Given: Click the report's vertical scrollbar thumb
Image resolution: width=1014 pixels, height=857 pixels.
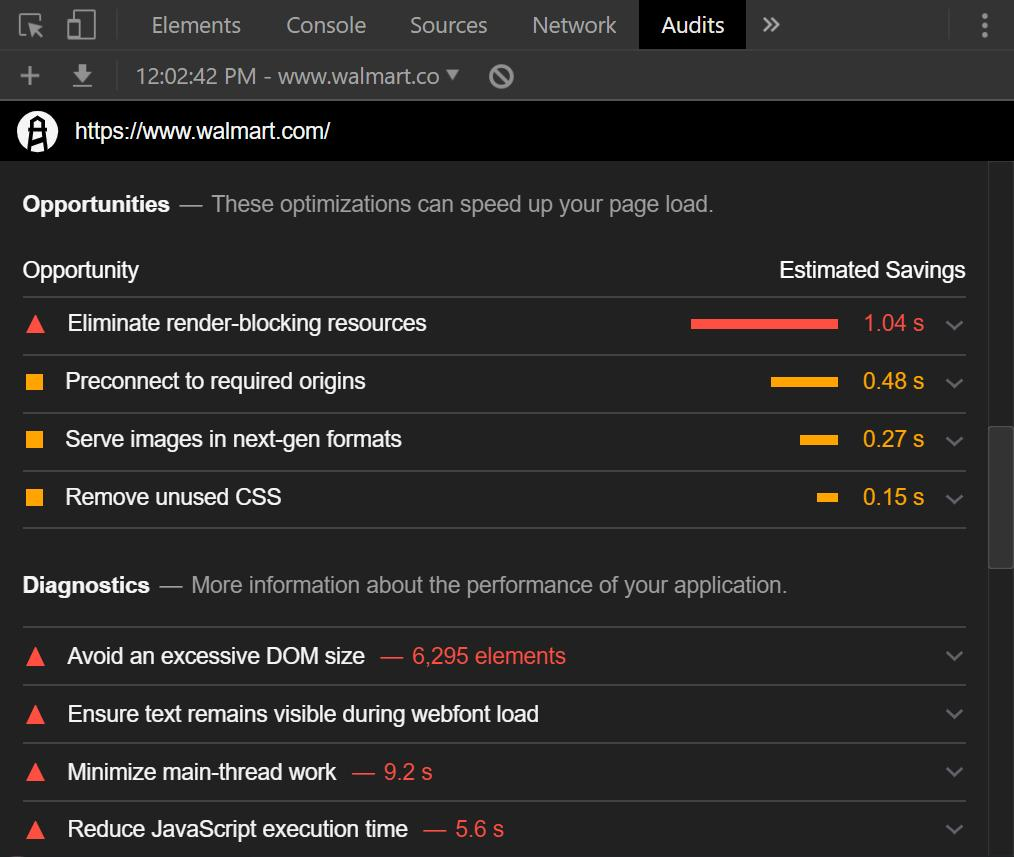Looking at the screenshot, I should (1000, 497).
